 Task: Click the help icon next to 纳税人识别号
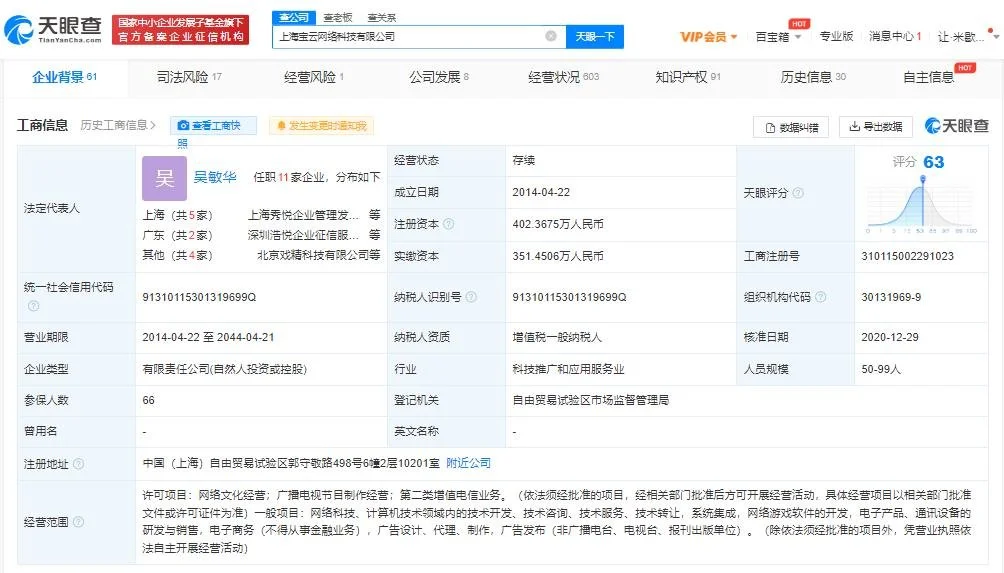pos(471,297)
